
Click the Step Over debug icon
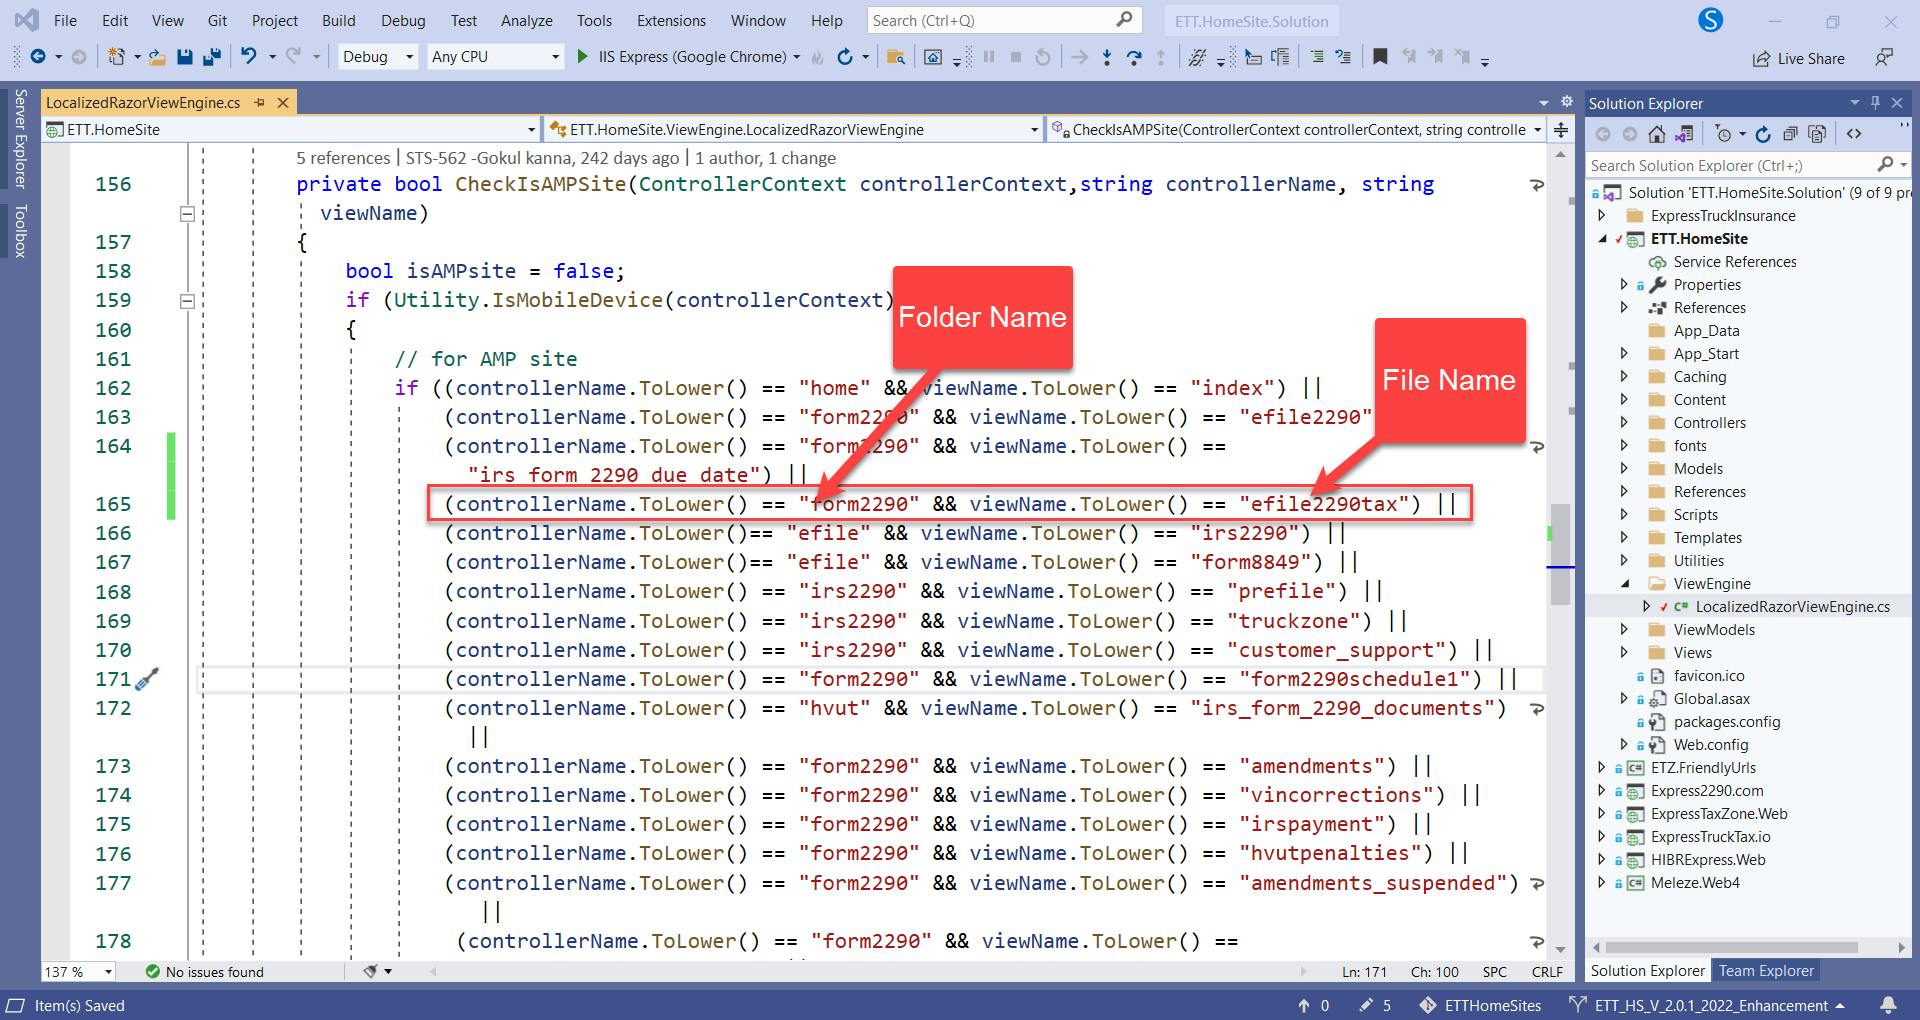[1134, 57]
